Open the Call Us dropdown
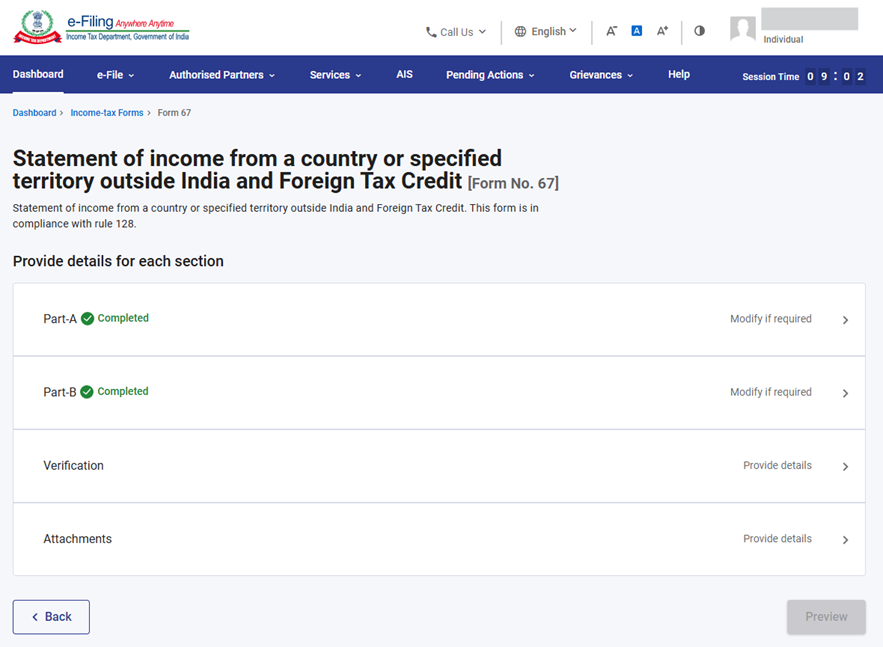 pyautogui.click(x=456, y=32)
